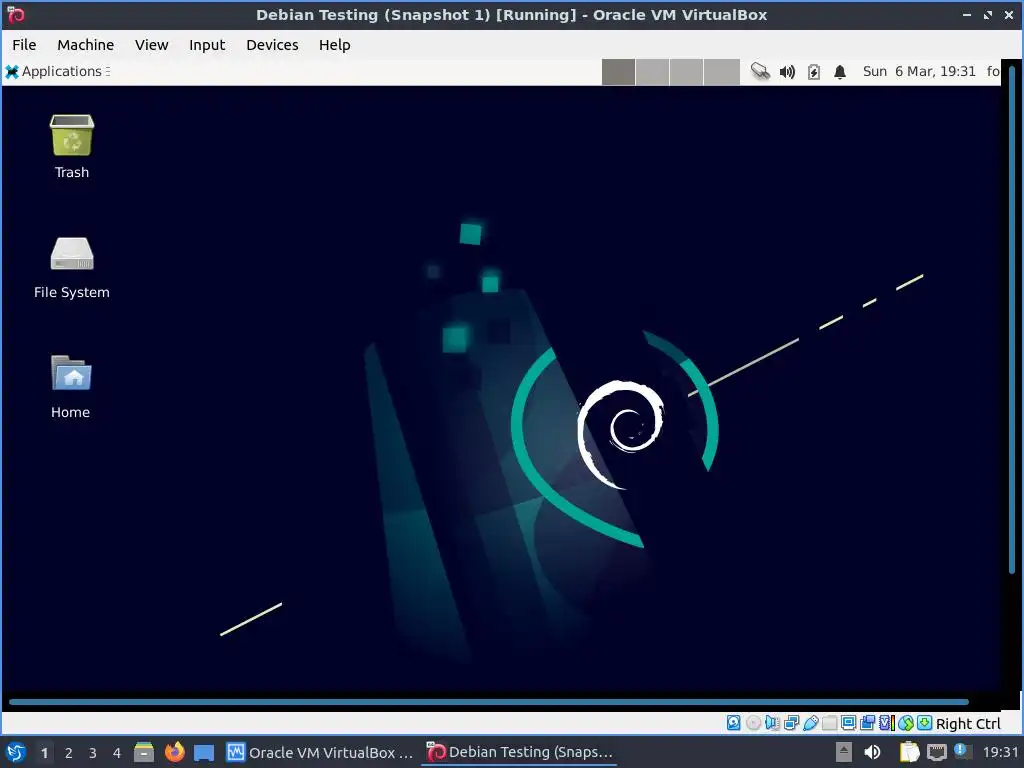The image size is (1024, 768).
Task: Click the host taskbar volume icon
Action: point(872,752)
